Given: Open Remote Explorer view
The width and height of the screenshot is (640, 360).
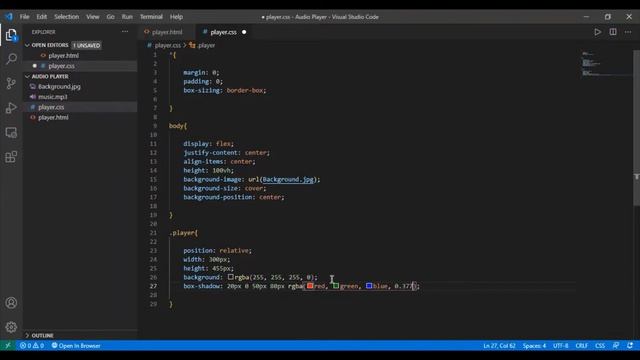Looking at the screenshot, I should pos(11,132).
